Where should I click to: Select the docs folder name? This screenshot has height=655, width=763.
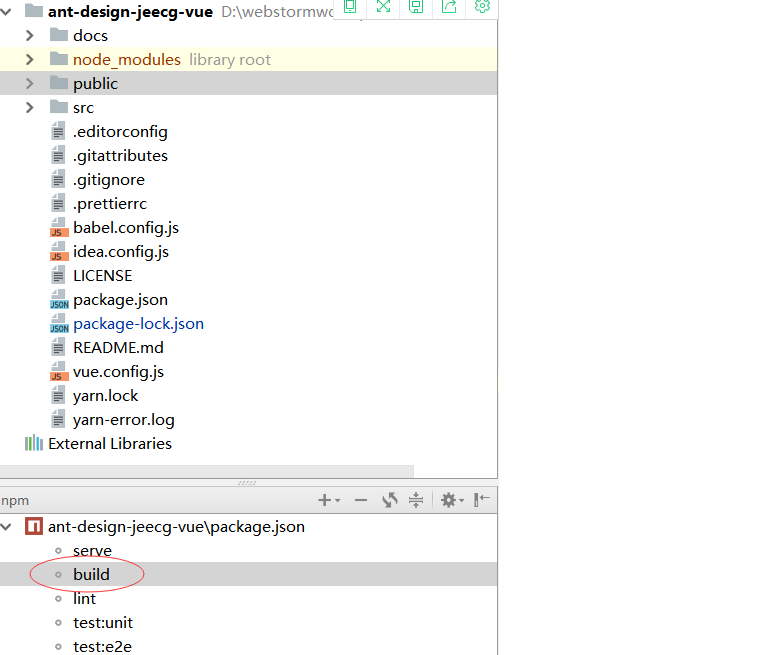click(x=91, y=36)
